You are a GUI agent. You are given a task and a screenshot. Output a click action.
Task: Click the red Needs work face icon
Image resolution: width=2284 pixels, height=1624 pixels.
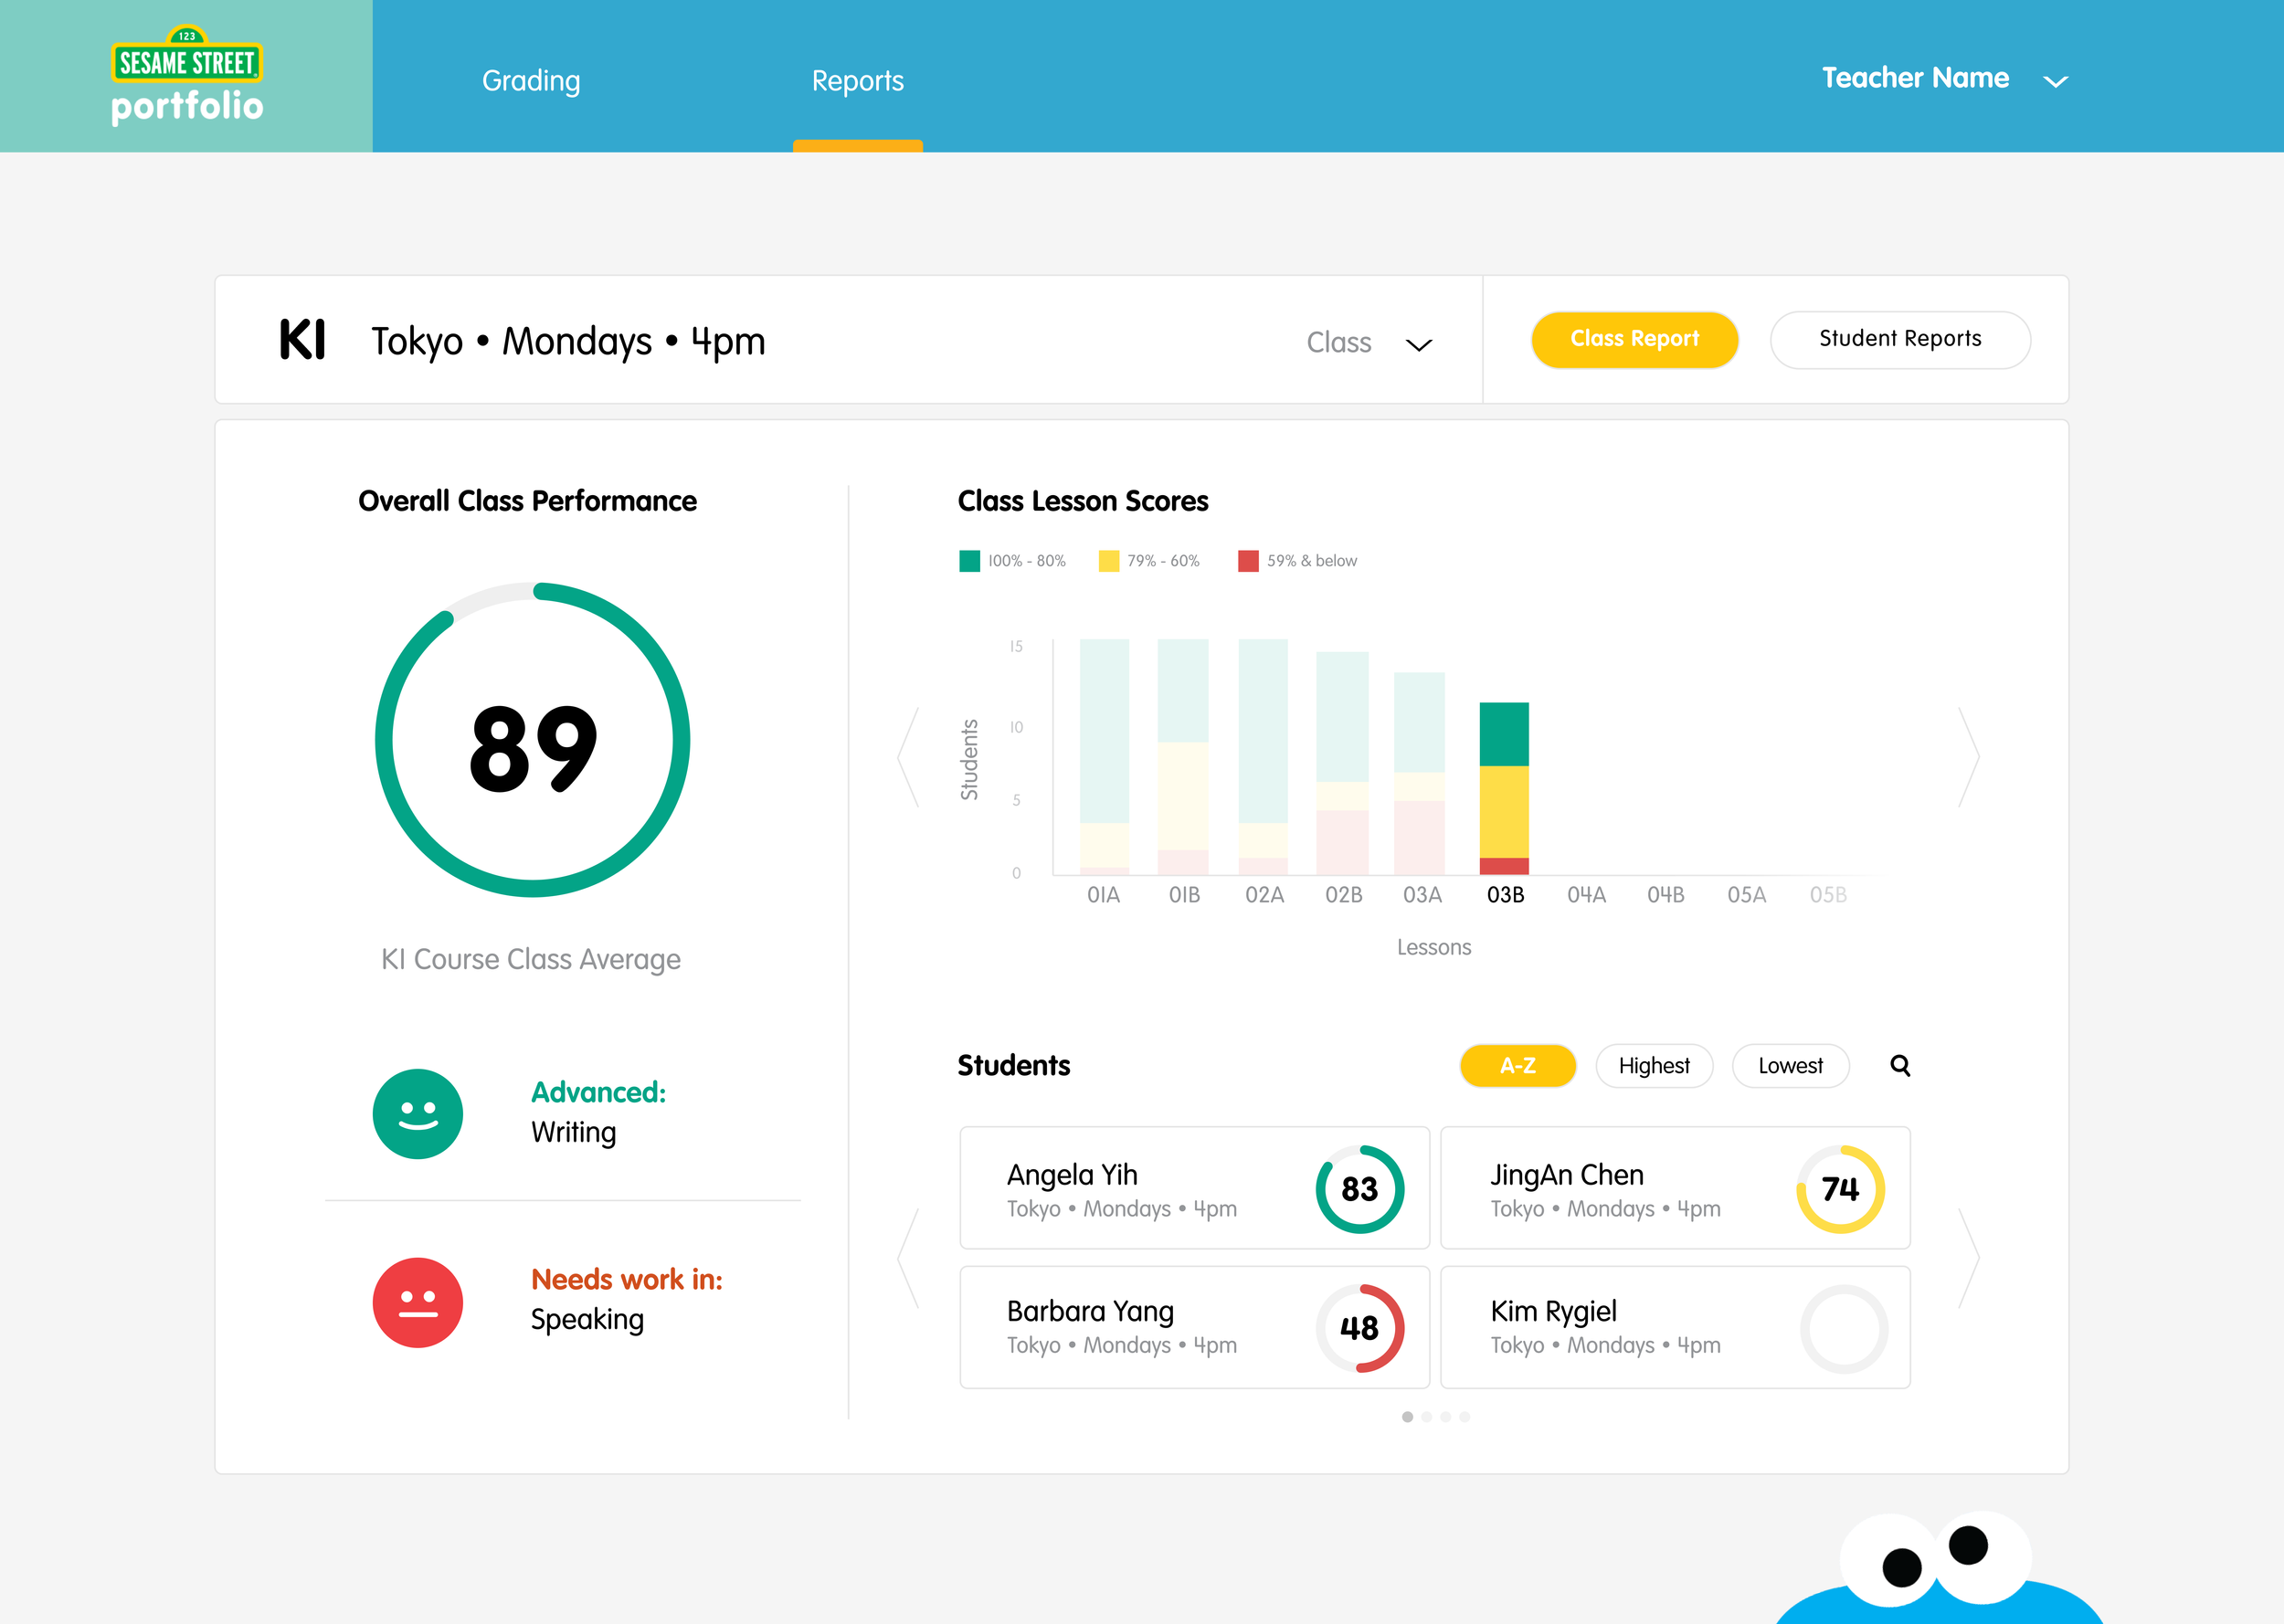coord(418,1302)
